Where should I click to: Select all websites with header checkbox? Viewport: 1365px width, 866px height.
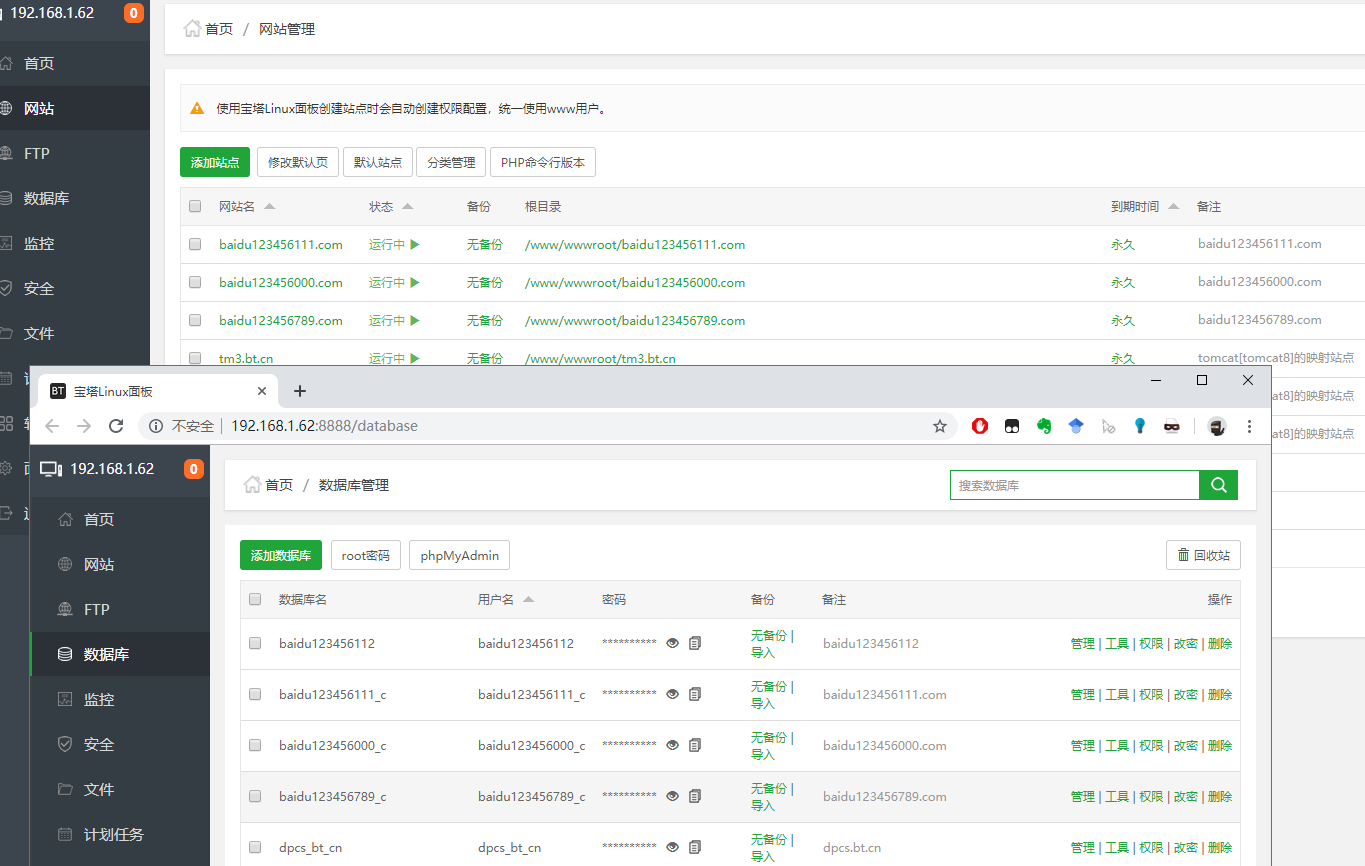(195, 206)
